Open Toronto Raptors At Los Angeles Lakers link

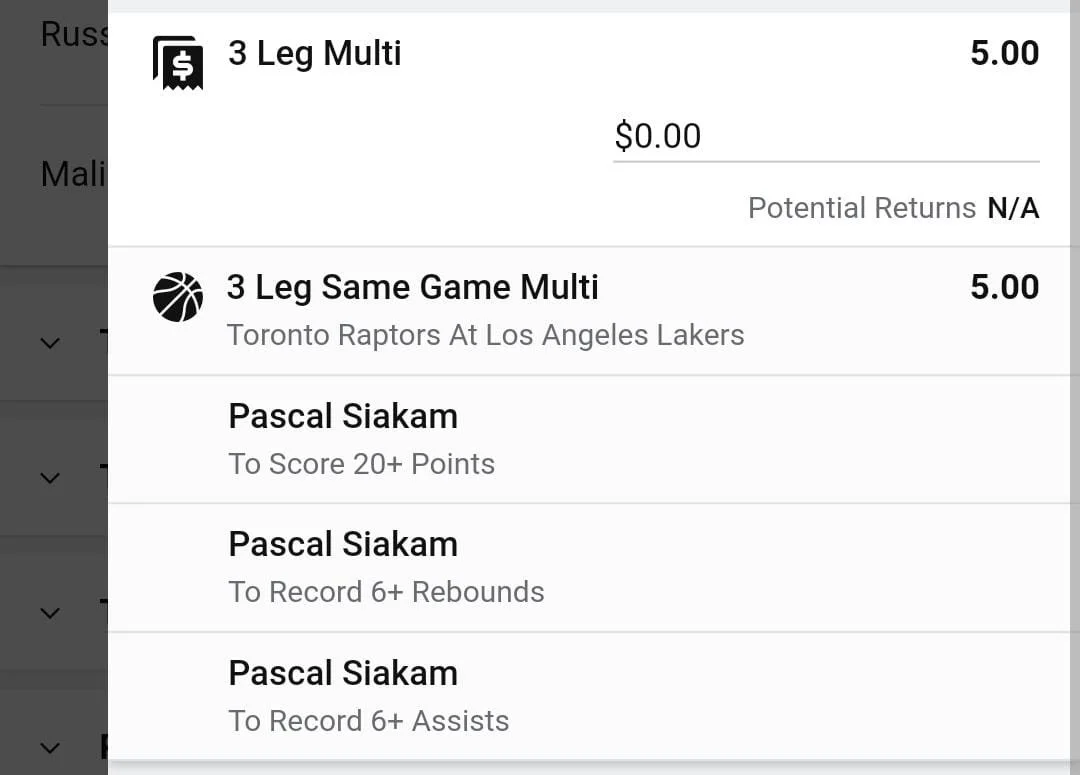pos(486,335)
